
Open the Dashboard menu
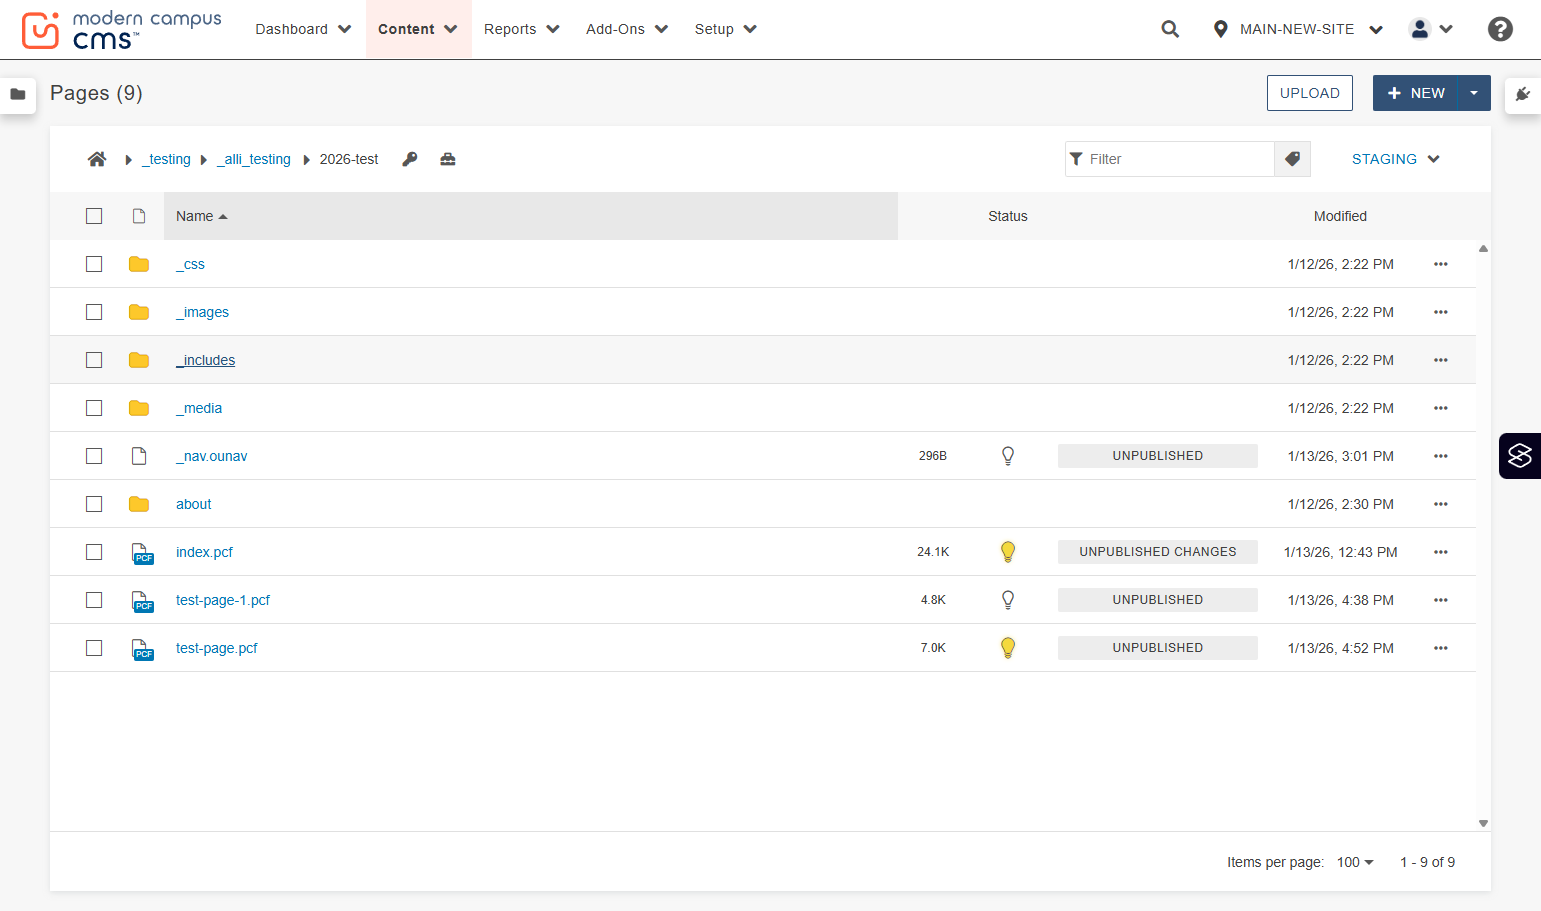coord(303,29)
